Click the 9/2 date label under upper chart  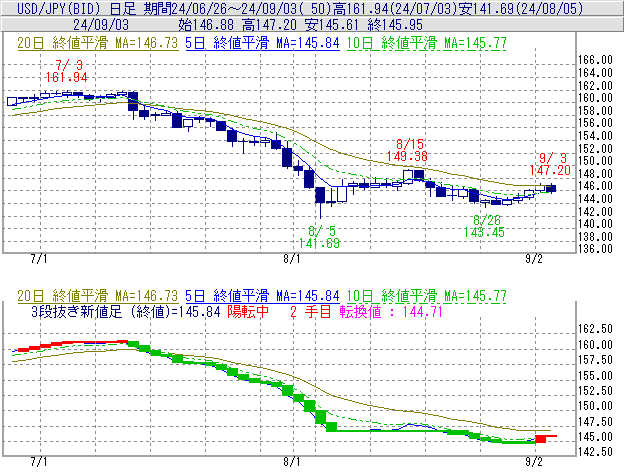click(x=534, y=259)
